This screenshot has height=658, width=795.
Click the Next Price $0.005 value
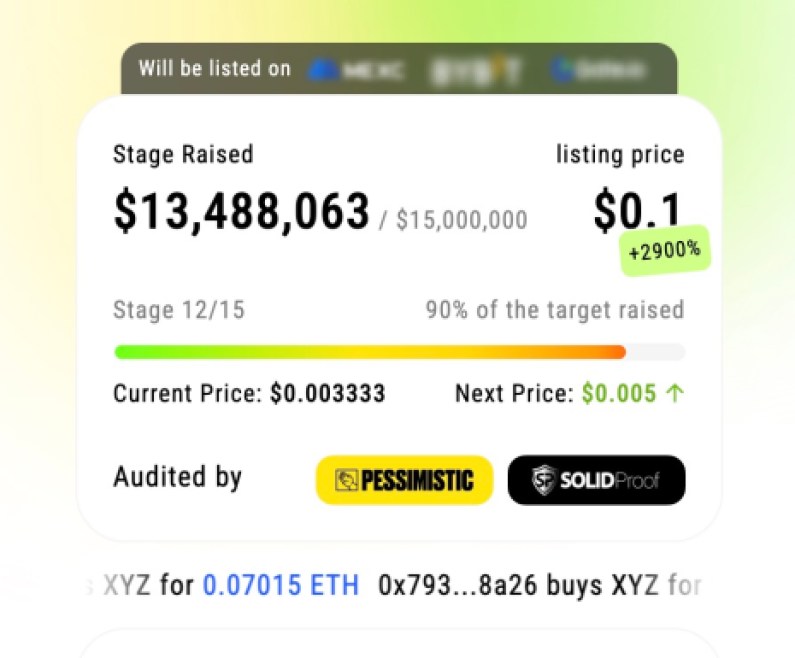pyautogui.click(x=619, y=394)
